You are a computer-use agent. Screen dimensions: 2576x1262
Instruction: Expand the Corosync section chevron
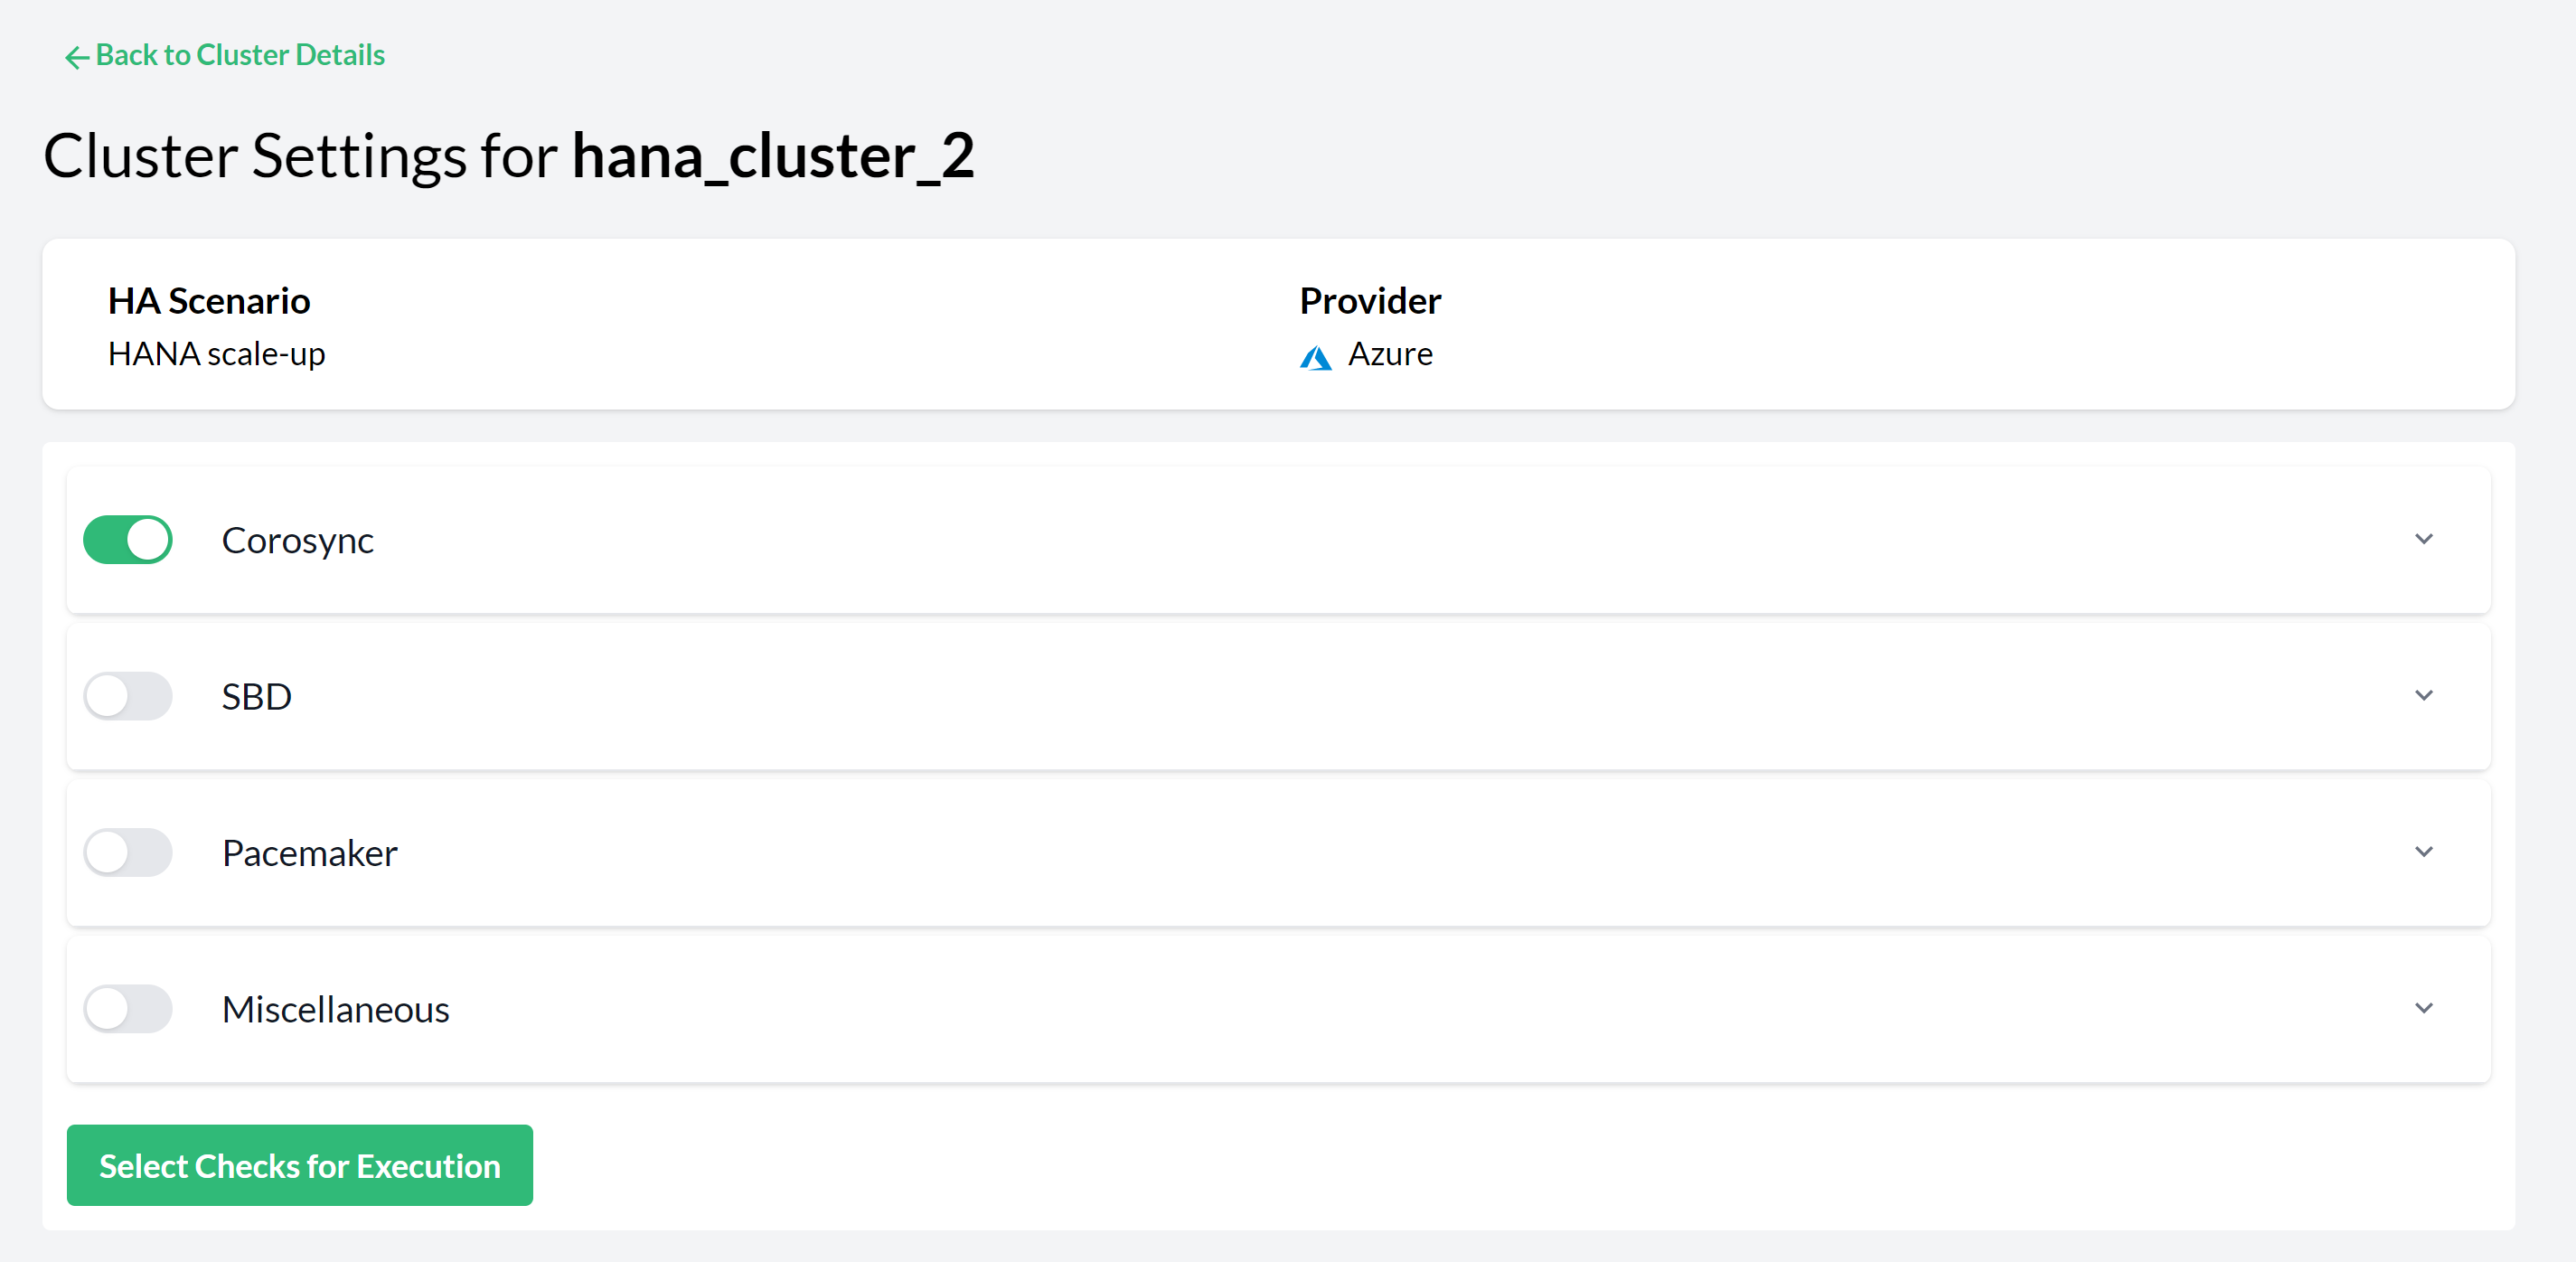pos(2423,540)
